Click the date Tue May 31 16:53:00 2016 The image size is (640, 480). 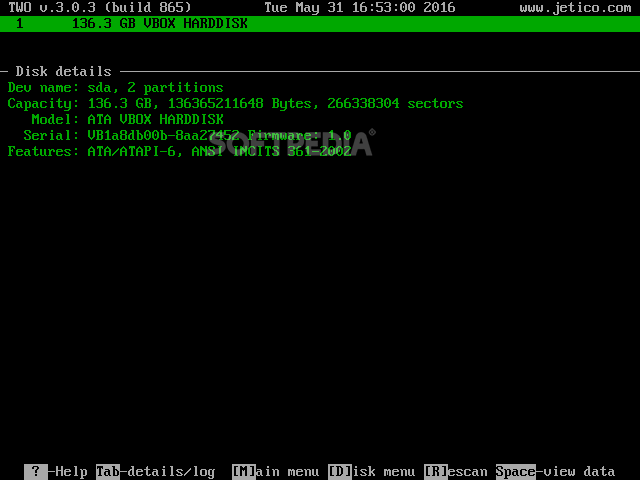360,8
